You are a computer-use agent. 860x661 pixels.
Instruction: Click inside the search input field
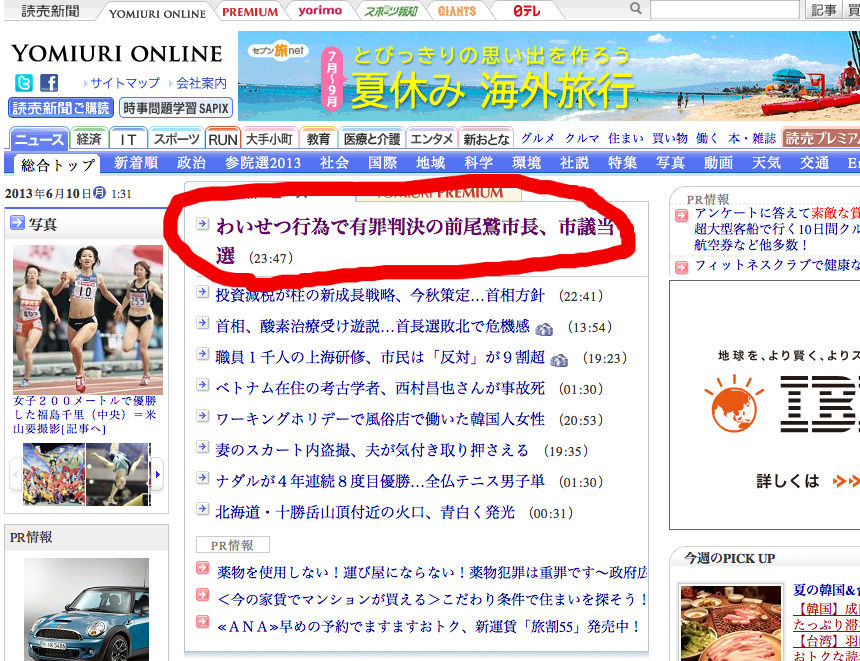pos(725,9)
